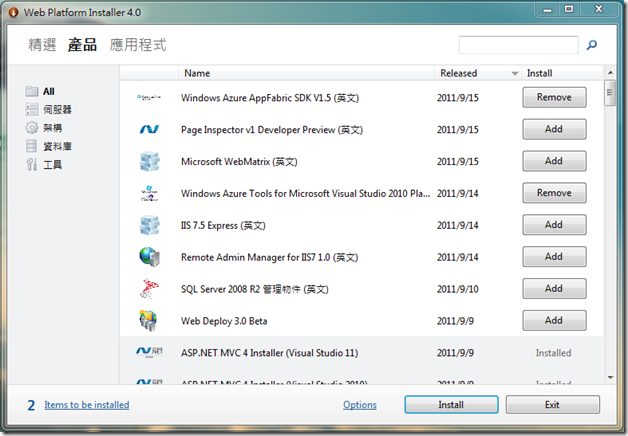The image size is (628, 436).
Task: Click the IIS 7.5 Express product icon
Action: [x=150, y=225]
